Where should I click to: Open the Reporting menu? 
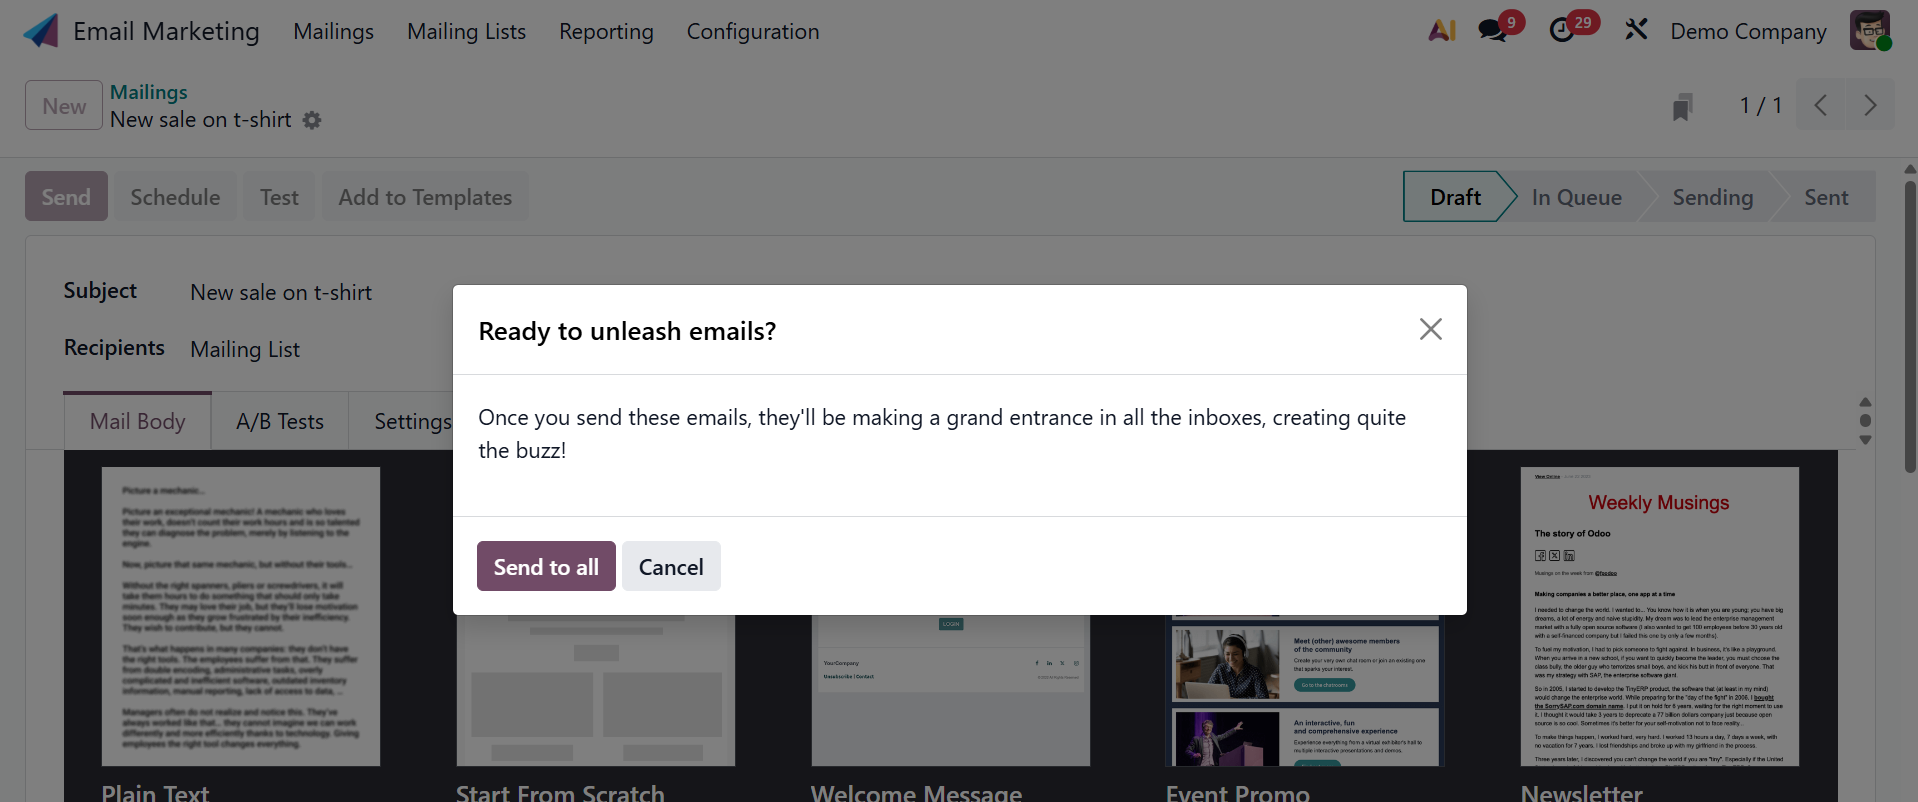606,31
